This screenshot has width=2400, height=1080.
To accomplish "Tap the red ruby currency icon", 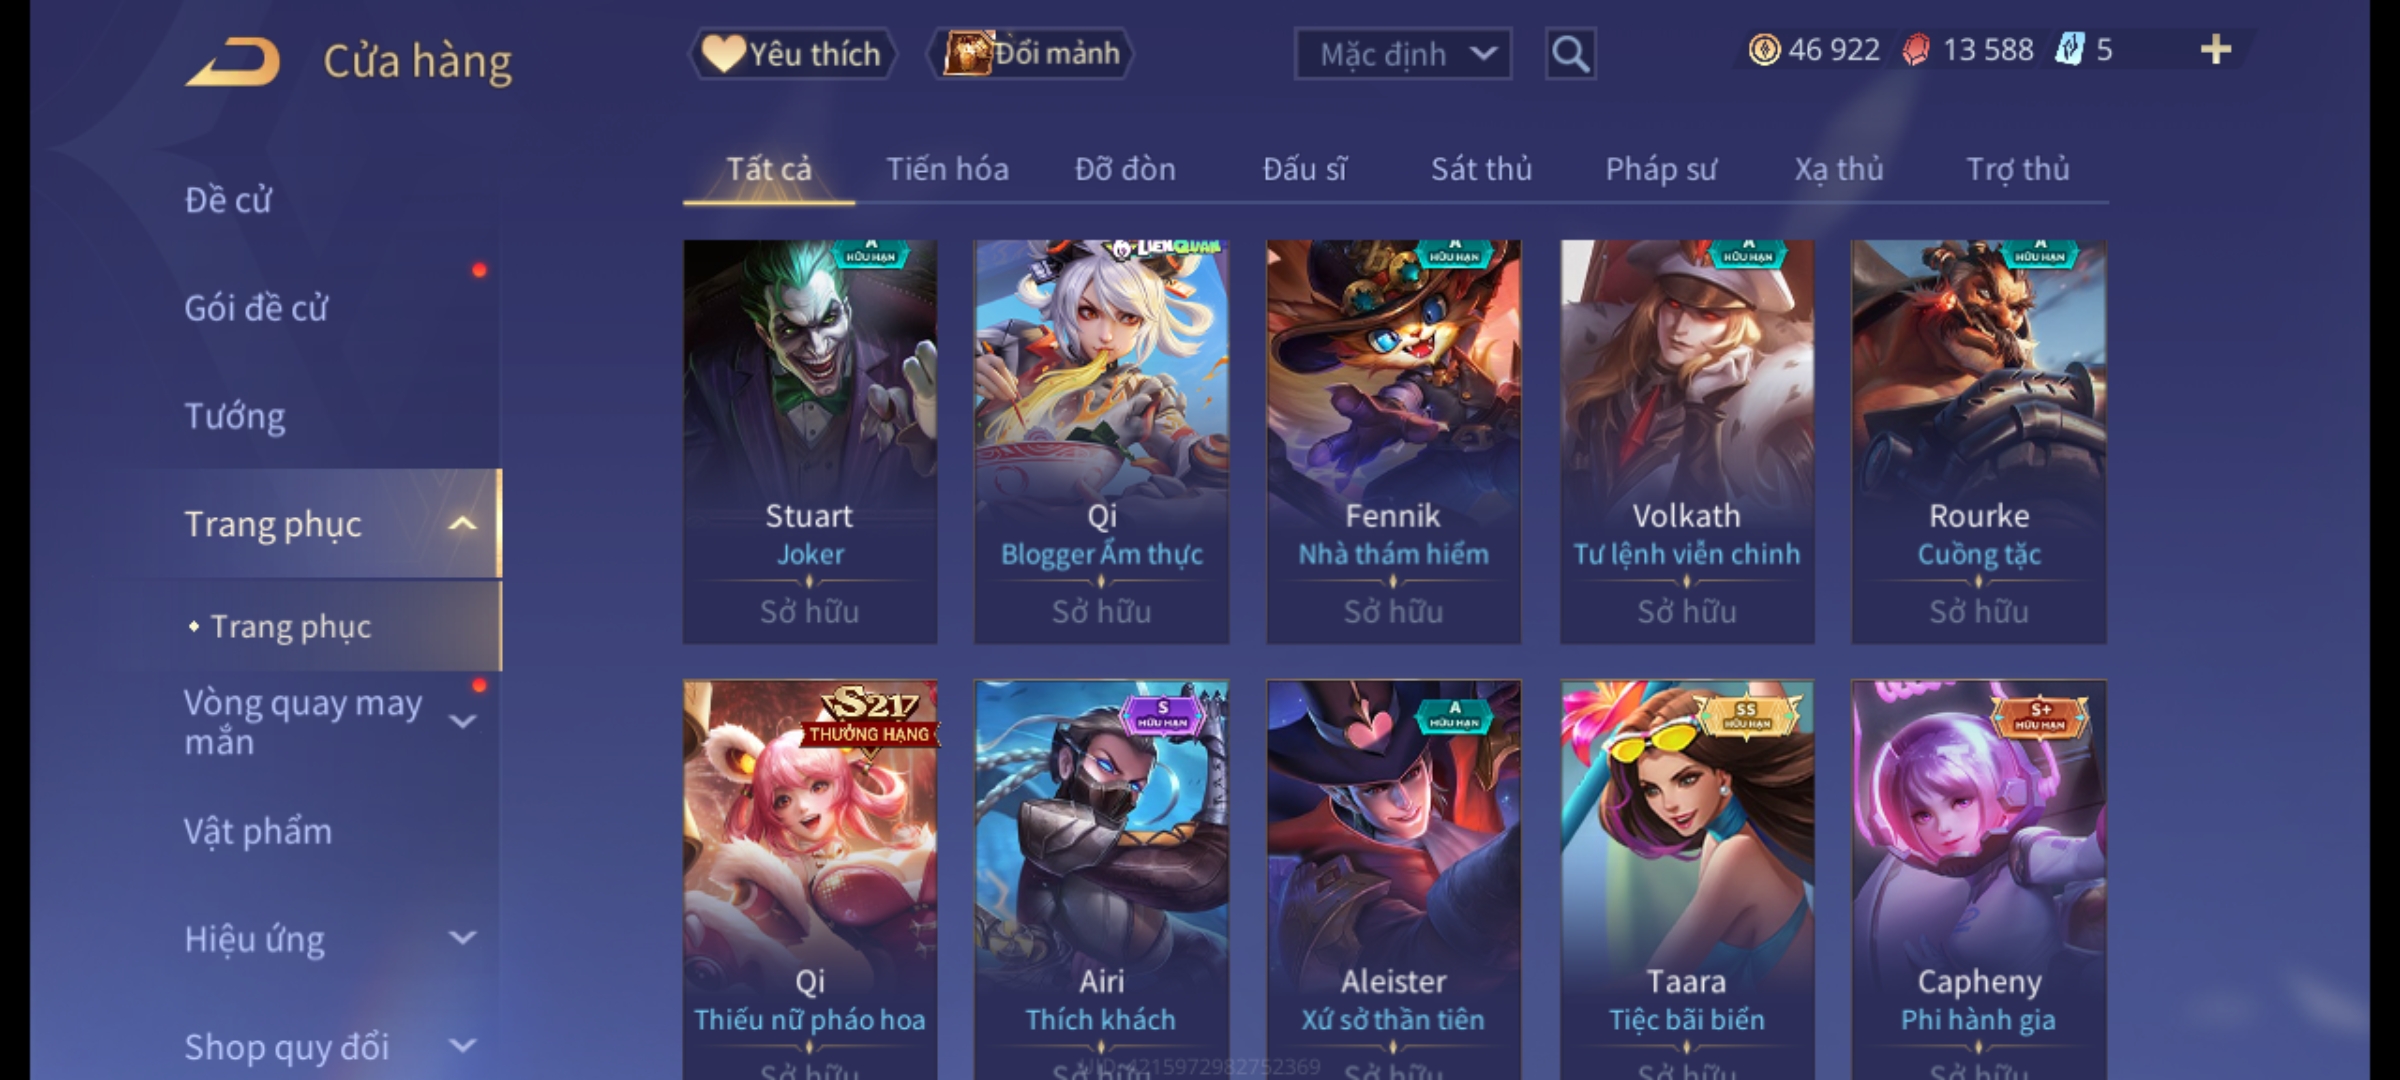I will 1915,50.
